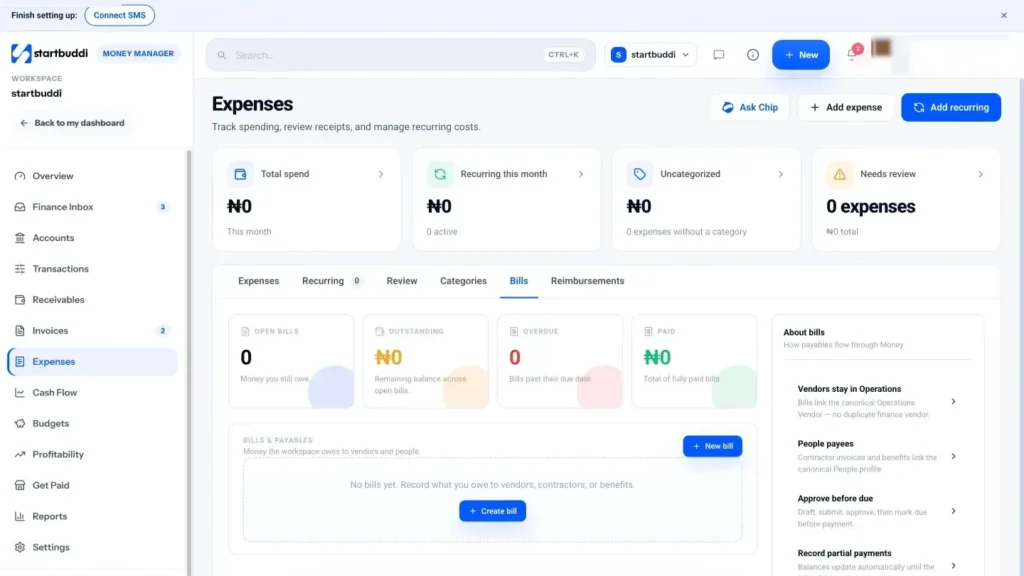Open the notifications bell icon
The height and width of the screenshot is (576, 1024).
pyautogui.click(x=852, y=54)
